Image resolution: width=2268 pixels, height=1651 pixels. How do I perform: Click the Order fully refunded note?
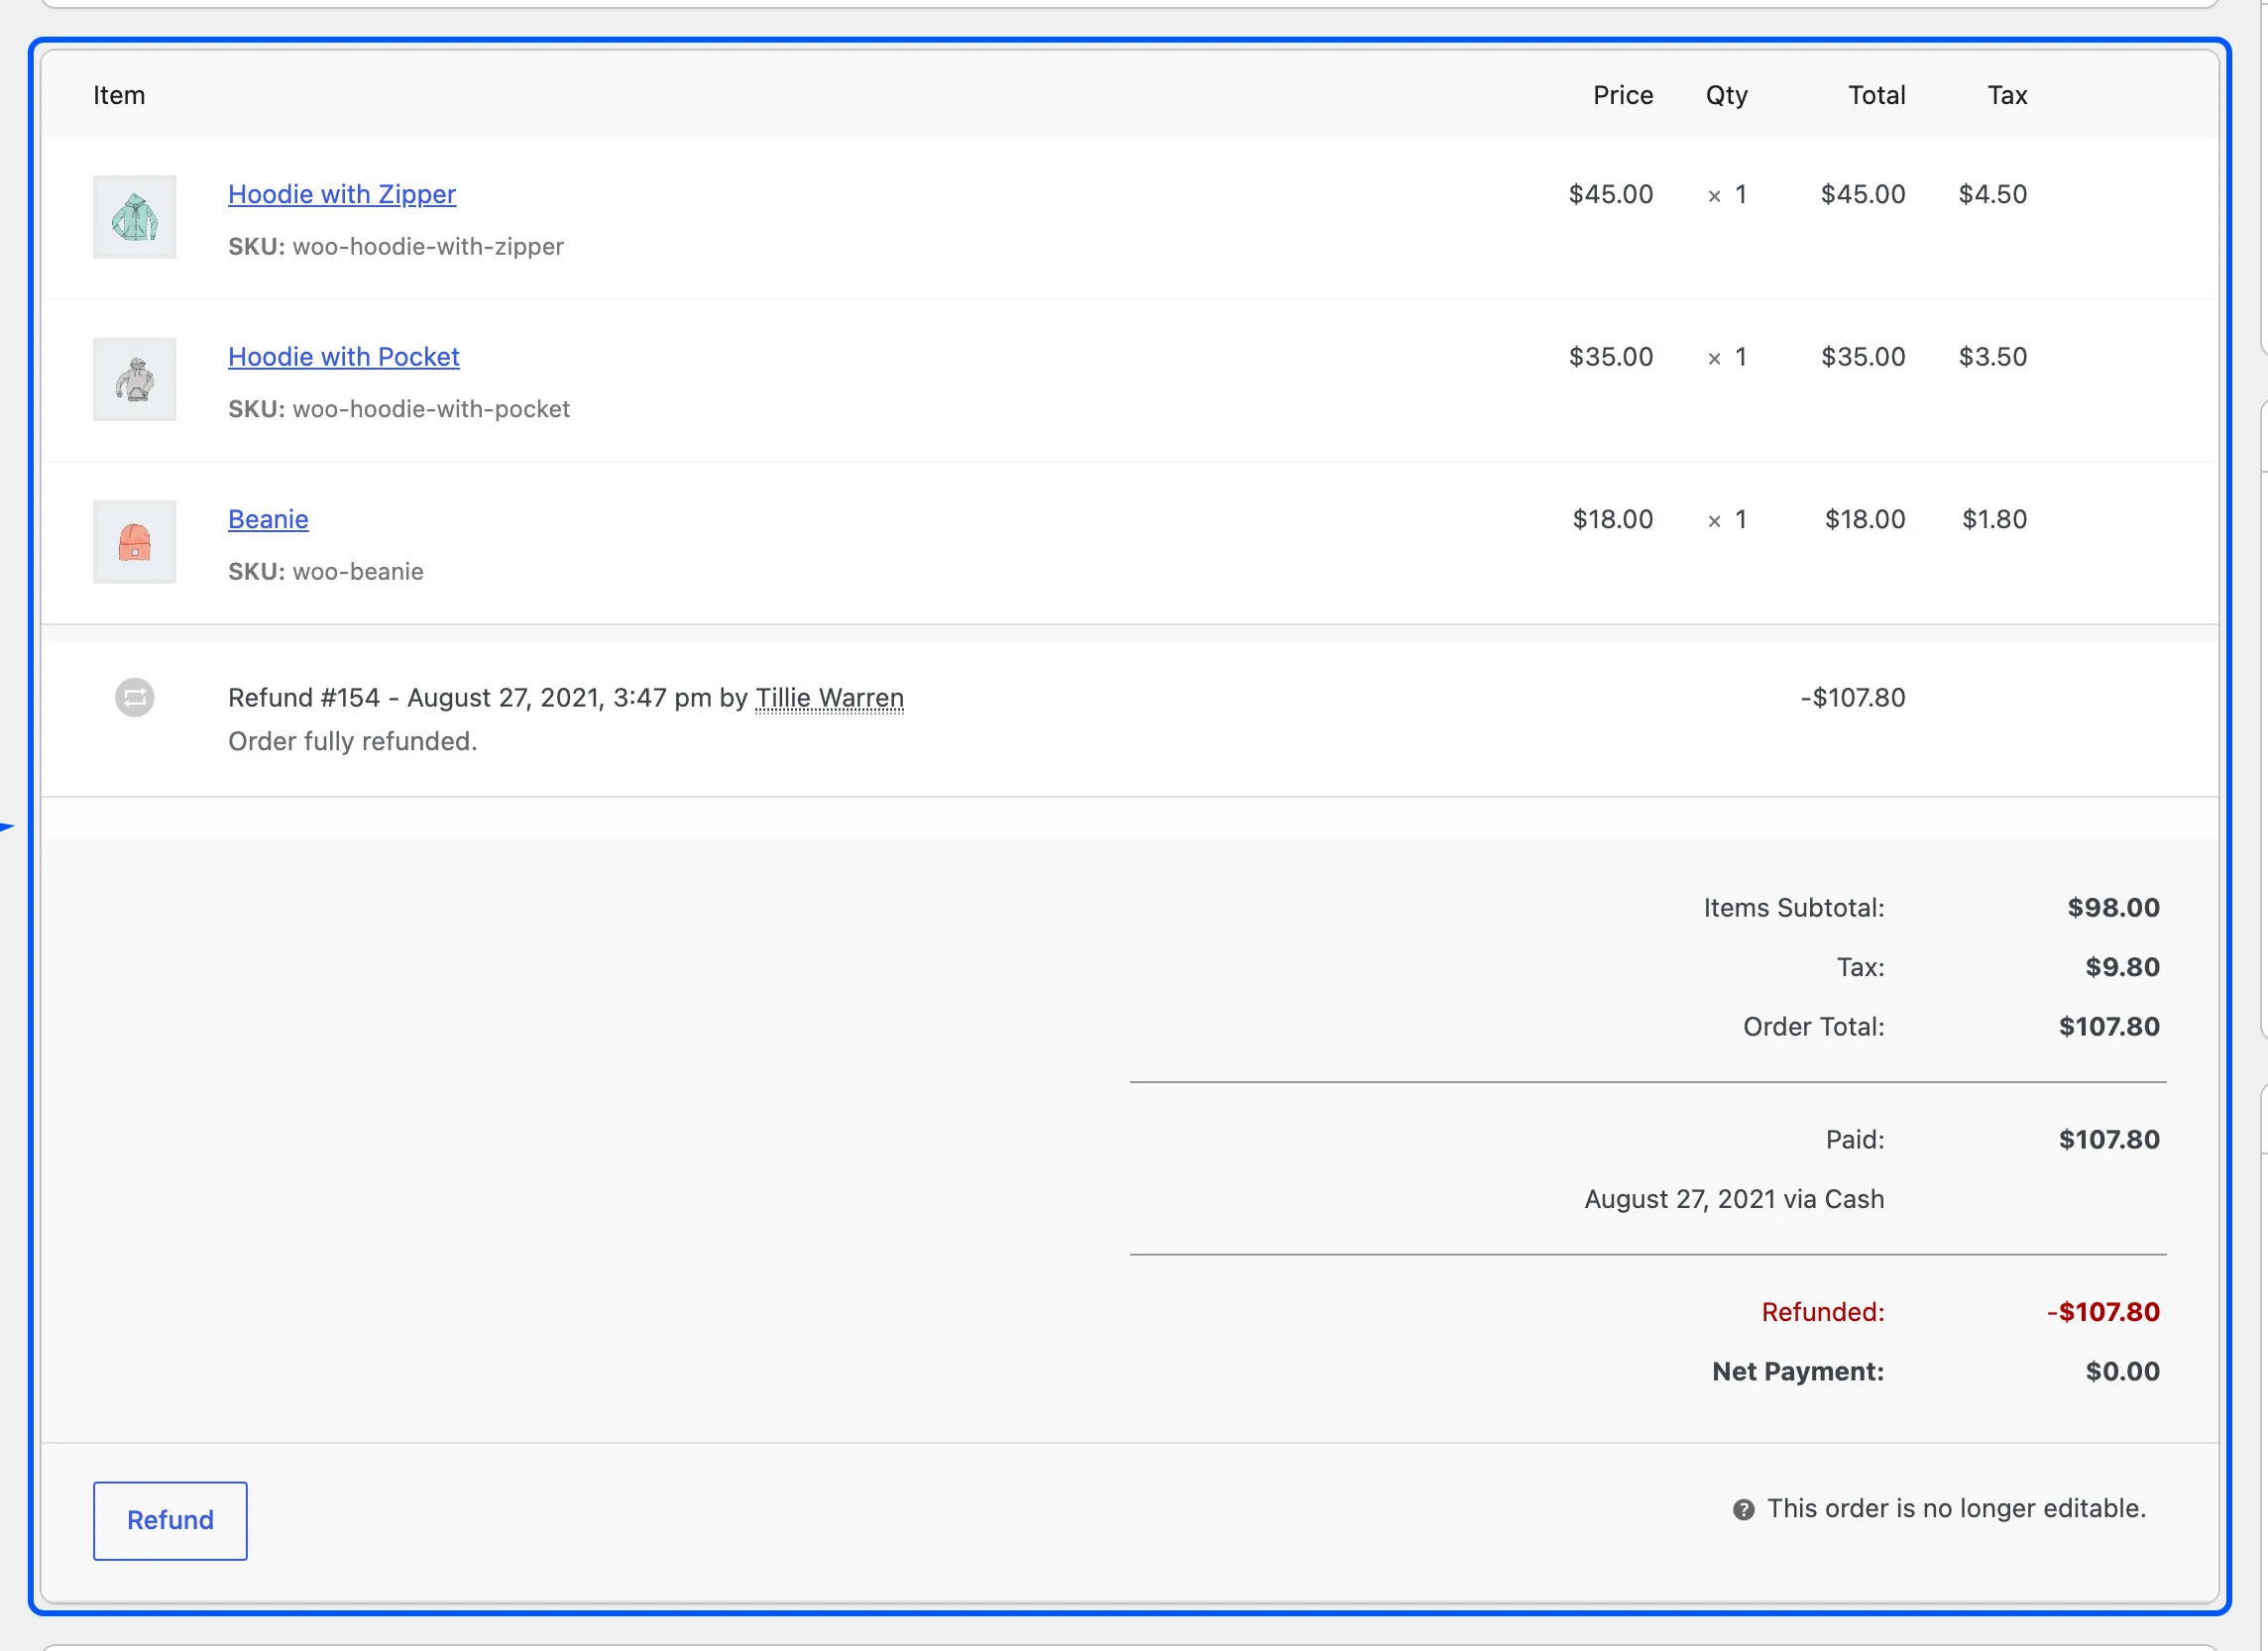pos(352,741)
